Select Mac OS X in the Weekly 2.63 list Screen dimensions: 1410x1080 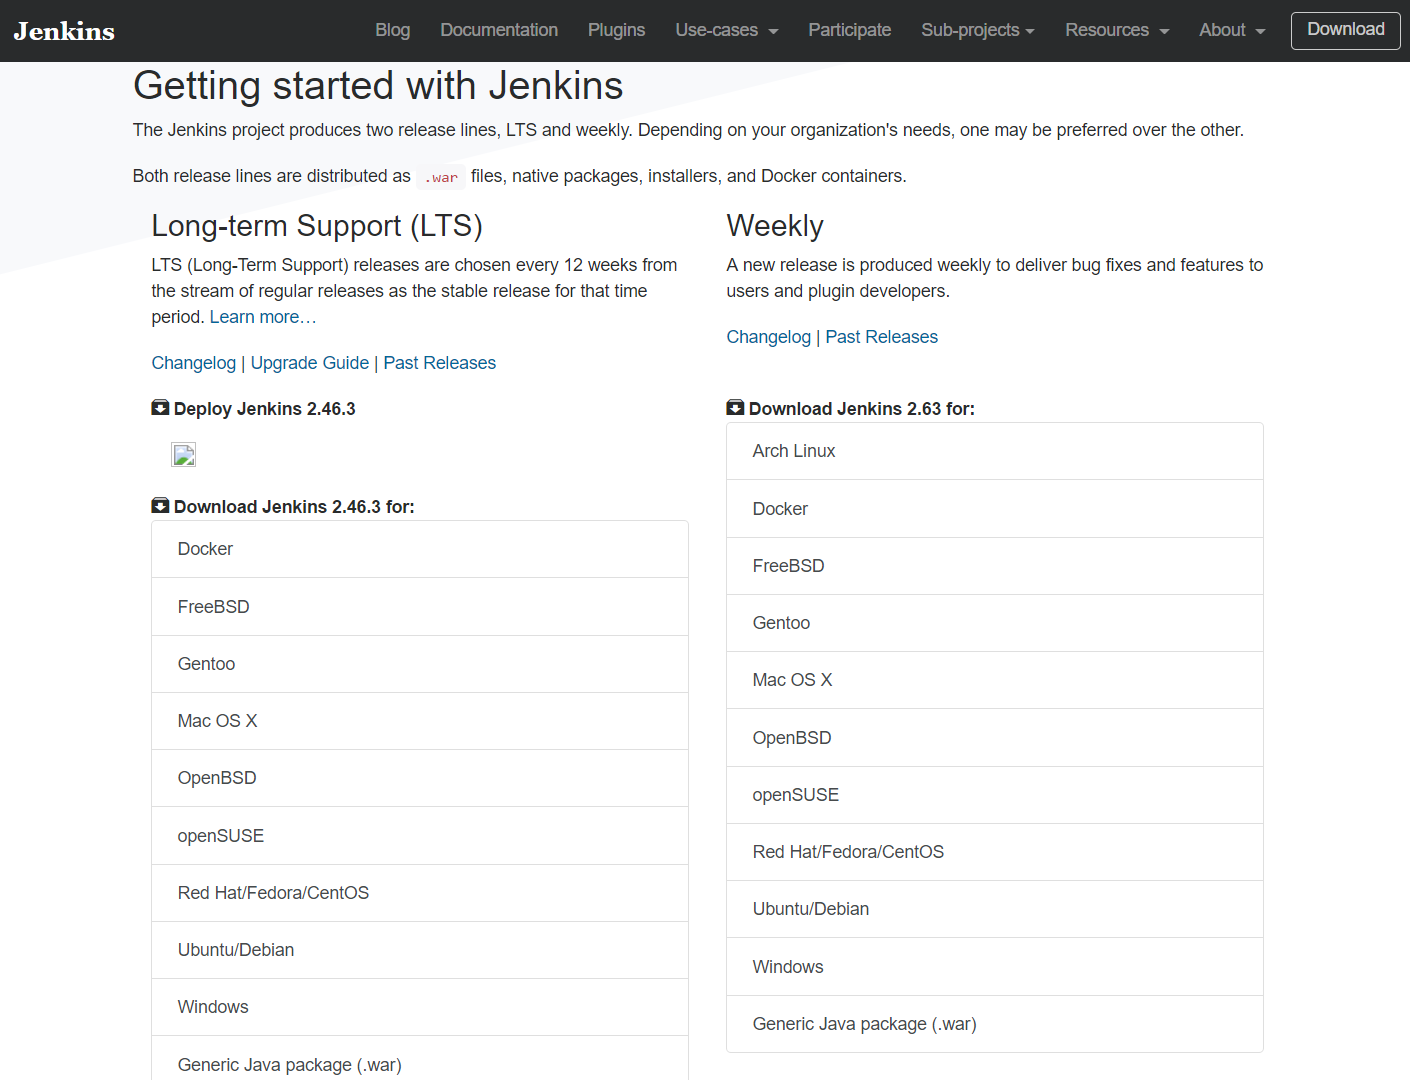point(995,680)
